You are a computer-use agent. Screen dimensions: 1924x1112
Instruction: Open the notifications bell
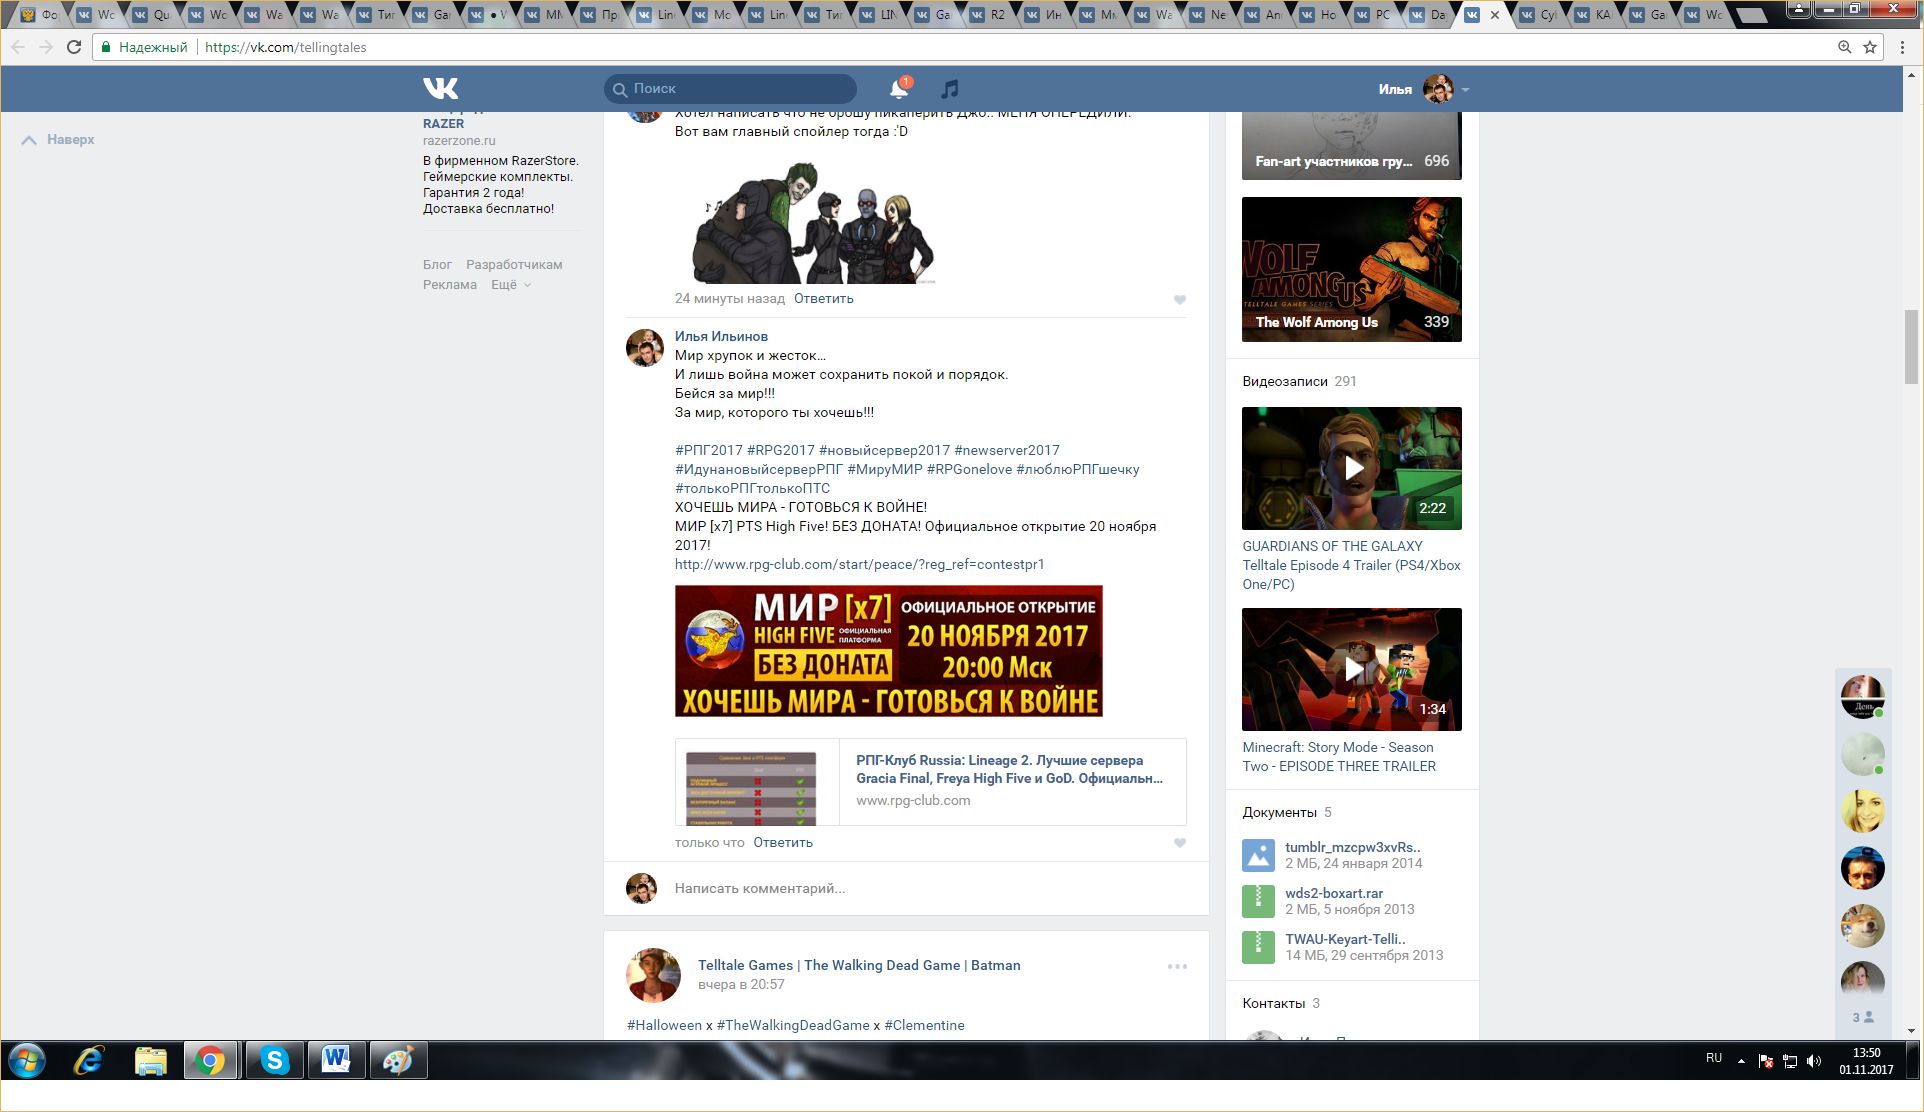click(898, 89)
